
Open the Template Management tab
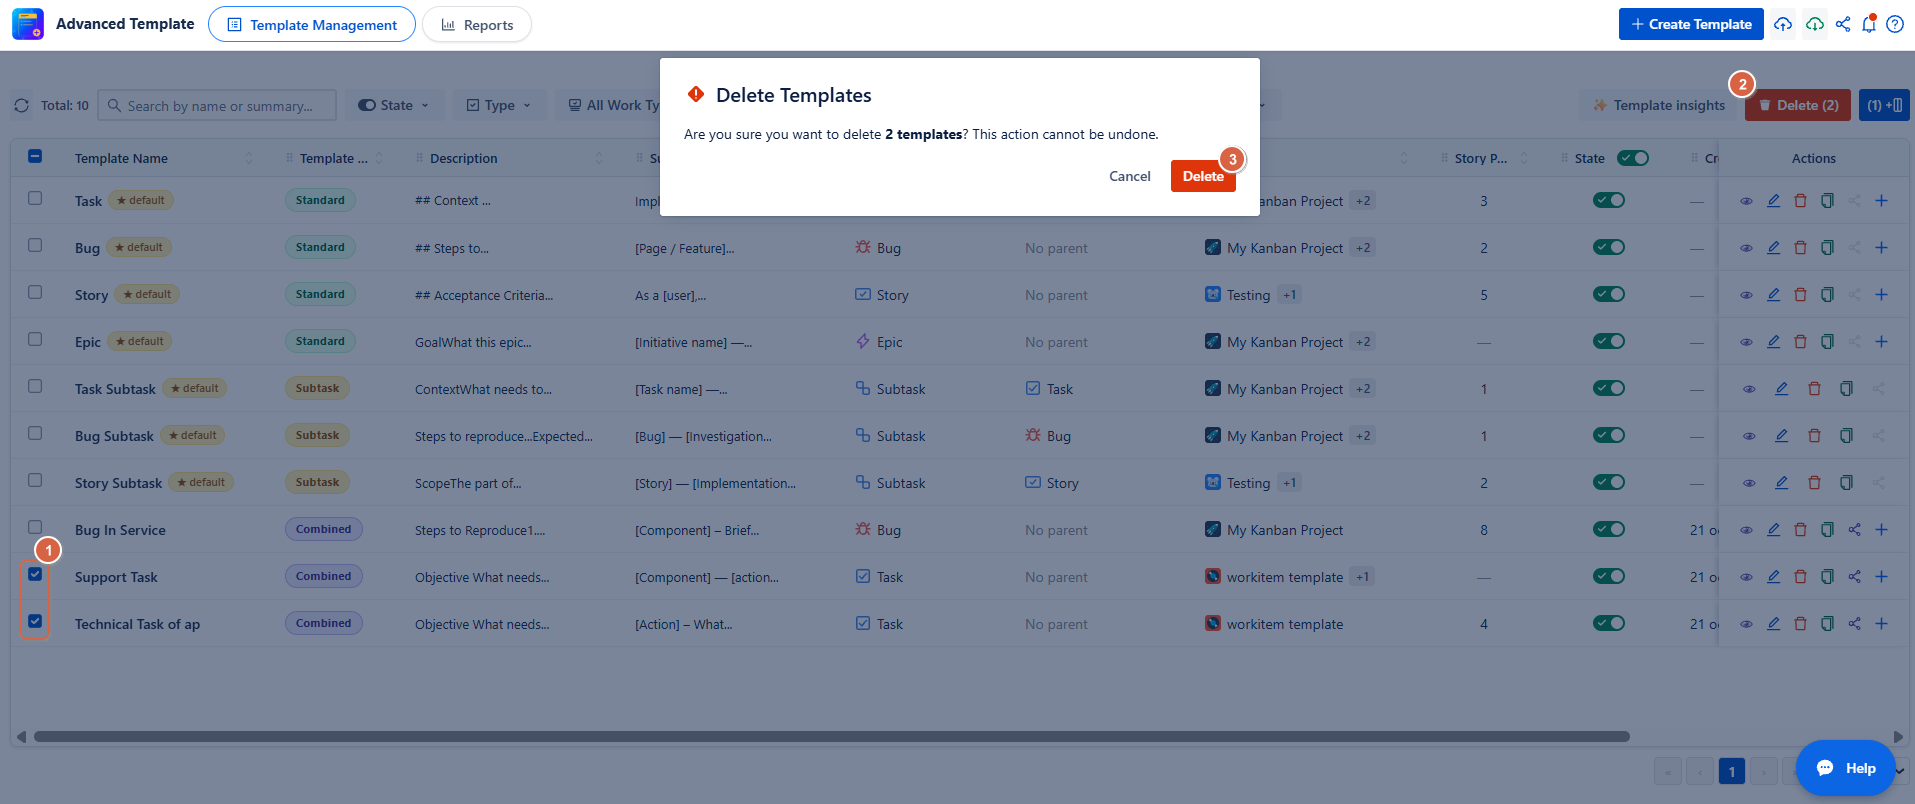[x=312, y=24]
